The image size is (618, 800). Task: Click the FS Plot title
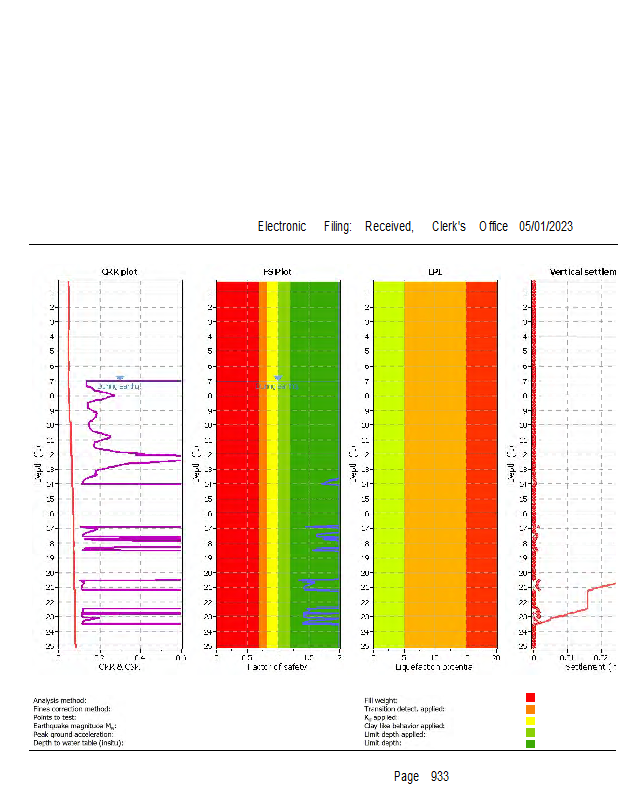tap(277, 272)
